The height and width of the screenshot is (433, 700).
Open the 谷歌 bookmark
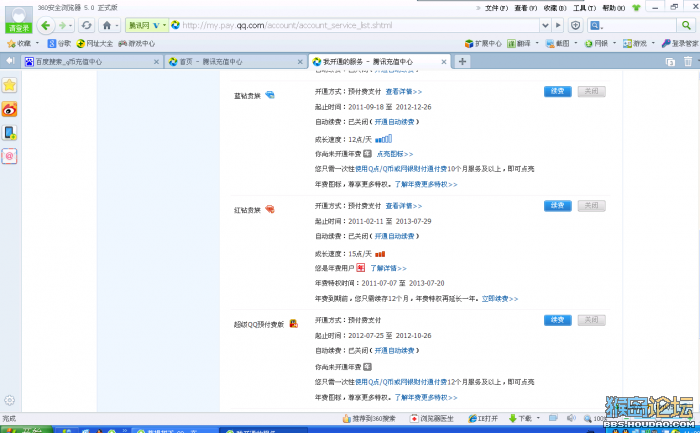[x=59, y=43]
